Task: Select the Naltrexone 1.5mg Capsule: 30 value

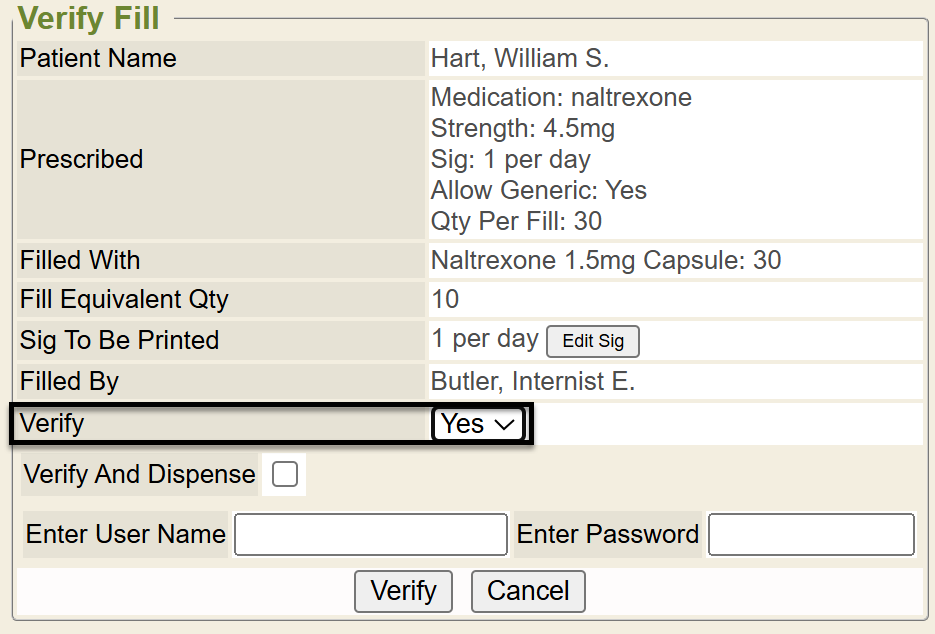Action: pyautogui.click(x=606, y=261)
